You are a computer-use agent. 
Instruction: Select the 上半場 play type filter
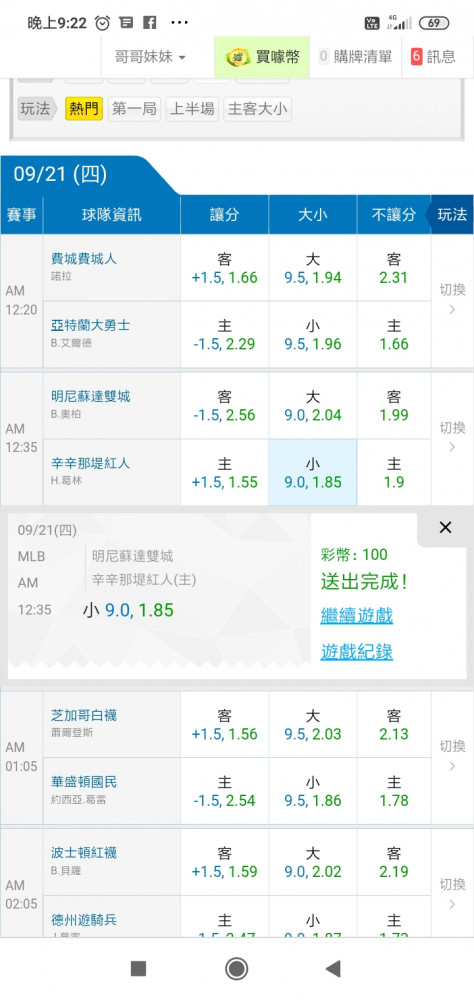(x=191, y=109)
